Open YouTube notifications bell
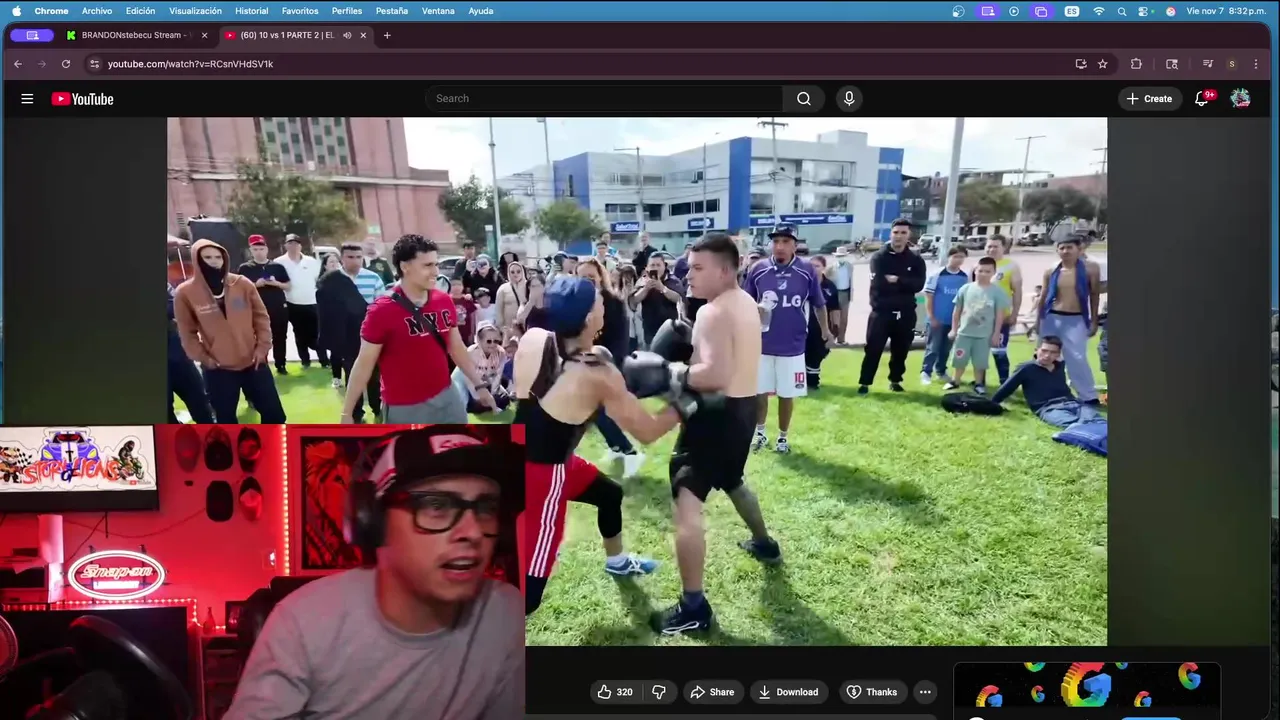 coord(1203,98)
